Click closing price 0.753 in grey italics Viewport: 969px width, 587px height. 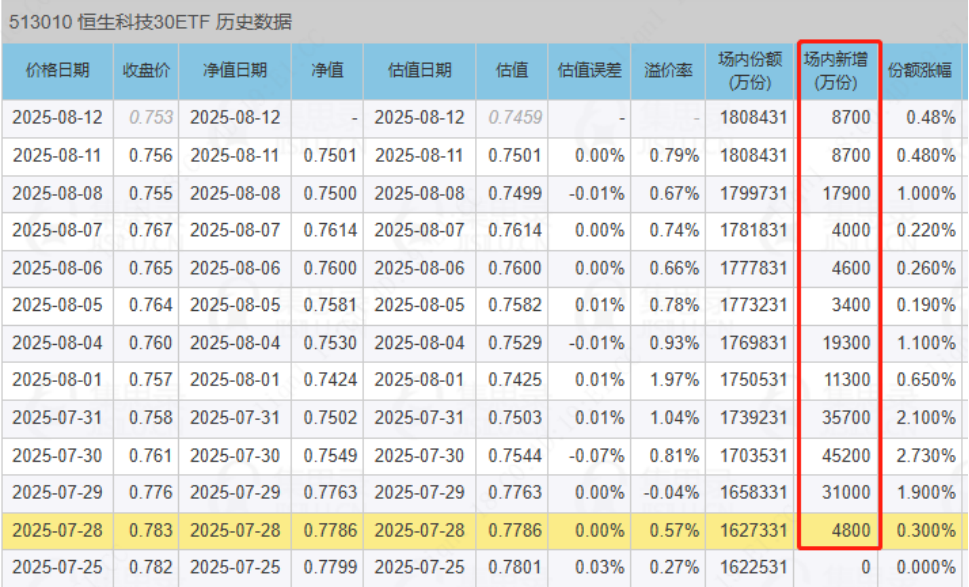[151, 117]
